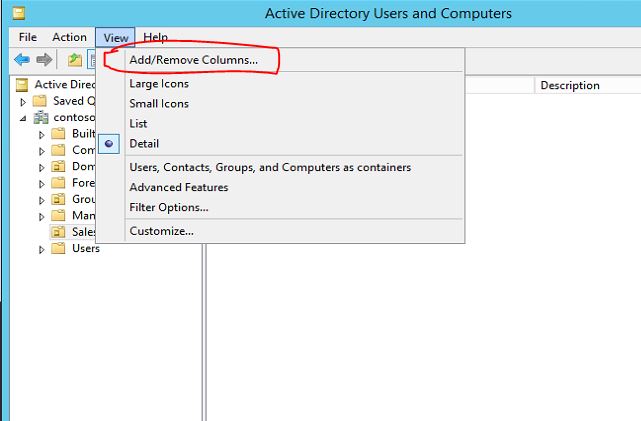Open Add/Remove Columns menu entry
Viewport: 641px width, 421px height.
pyautogui.click(x=193, y=60)
